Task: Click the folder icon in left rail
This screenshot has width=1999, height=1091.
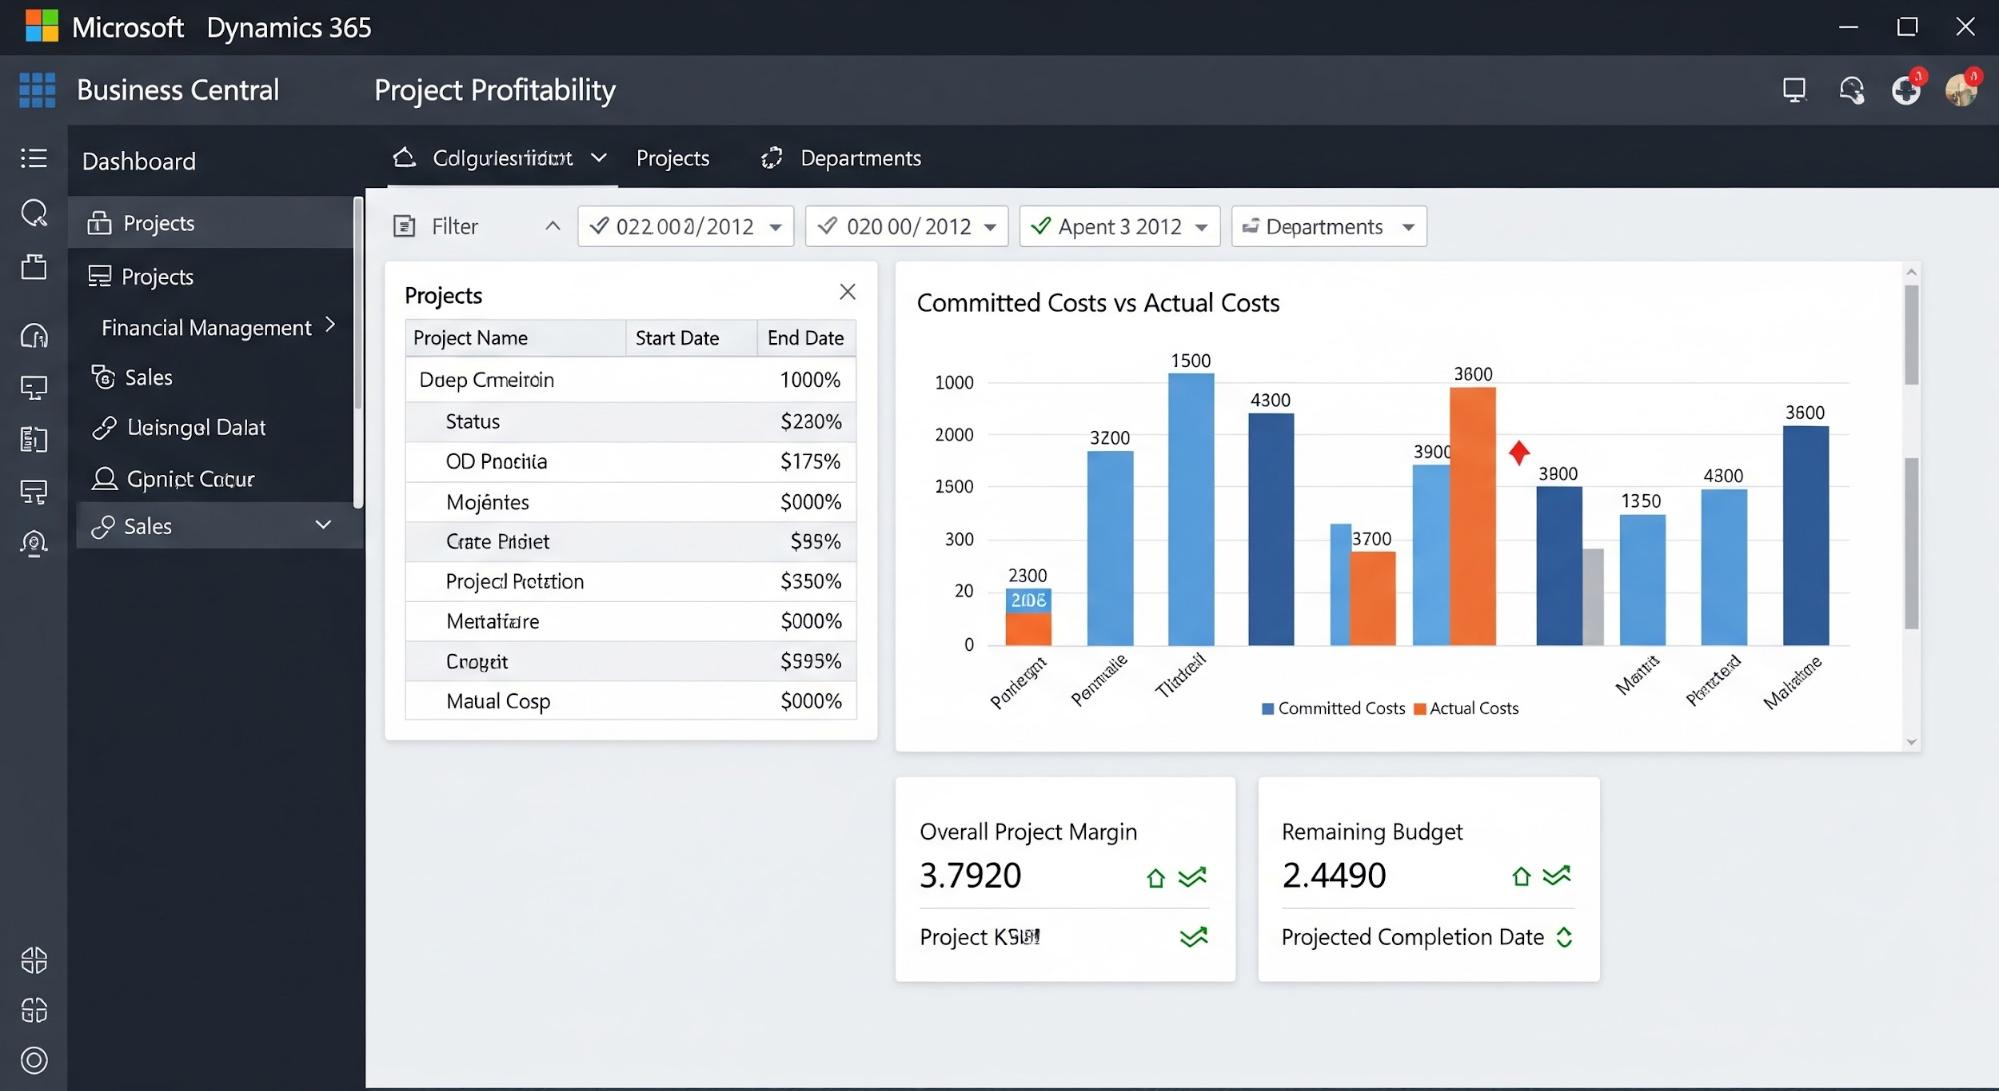Action: [x=34, y=266]
